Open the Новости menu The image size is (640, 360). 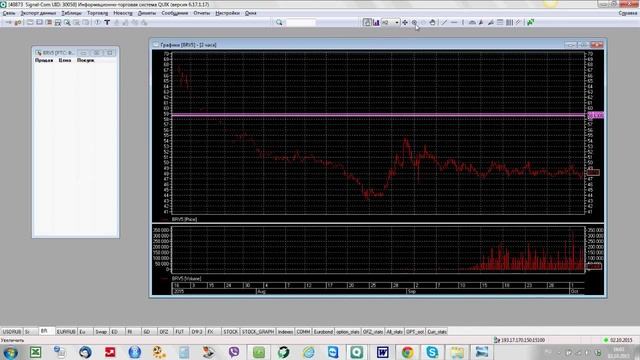[x=122, y=13]
